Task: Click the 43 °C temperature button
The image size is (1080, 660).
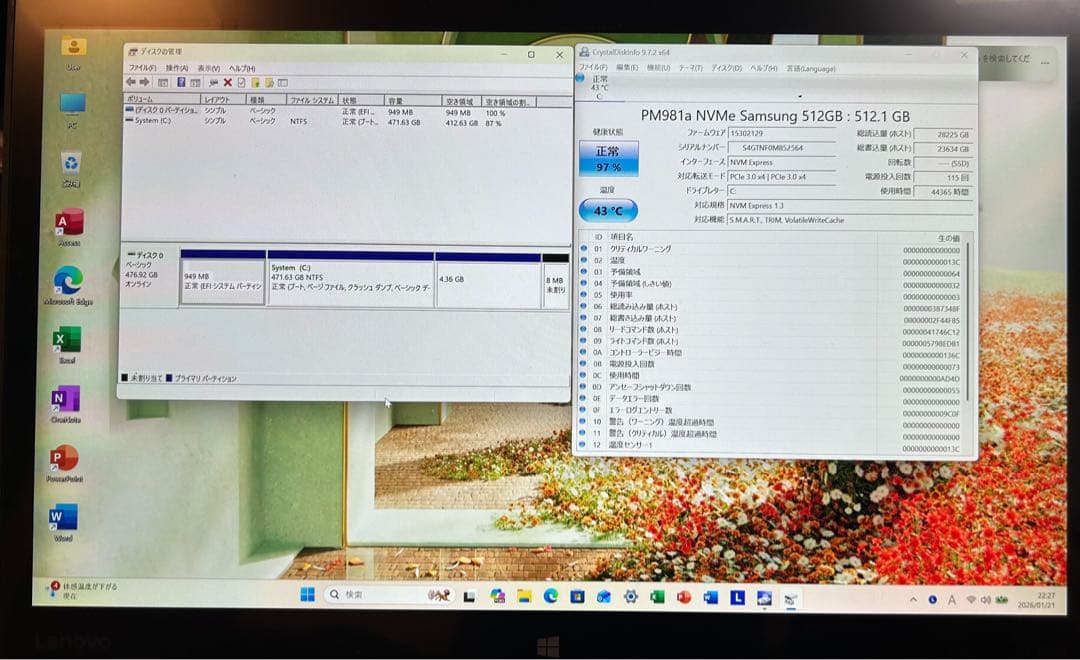Action: point(608,211)
